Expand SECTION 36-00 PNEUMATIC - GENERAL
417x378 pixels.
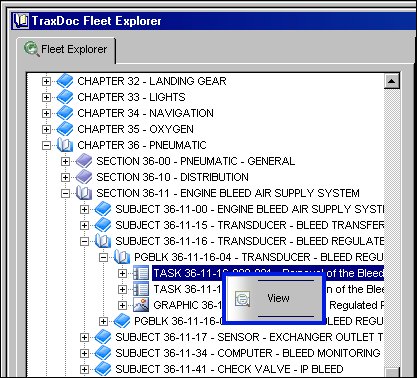click(65, 161)
